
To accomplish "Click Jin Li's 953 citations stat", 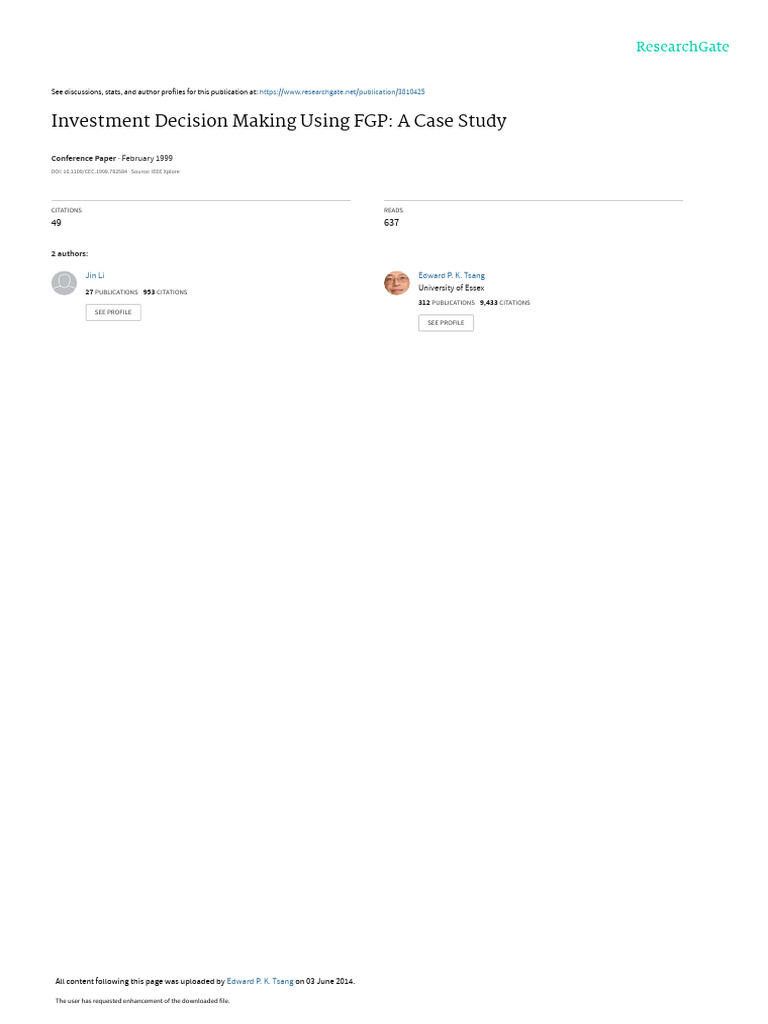I will (x=165, y=292).
